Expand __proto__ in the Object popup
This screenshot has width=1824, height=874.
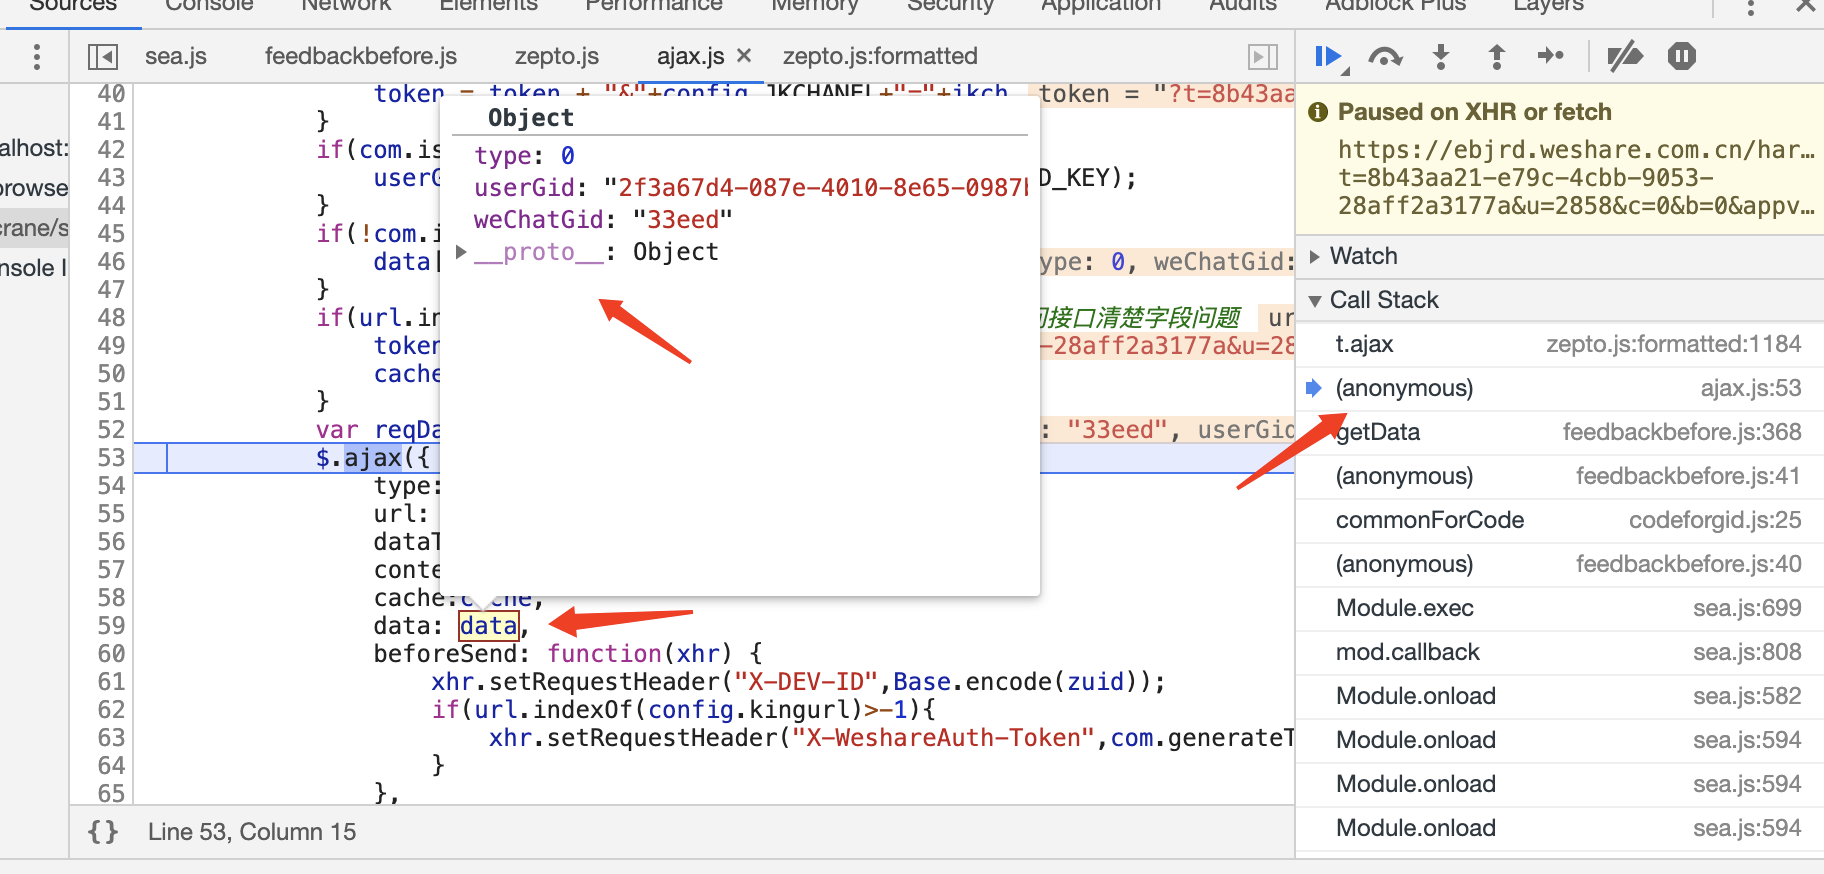tap(461, 252)
